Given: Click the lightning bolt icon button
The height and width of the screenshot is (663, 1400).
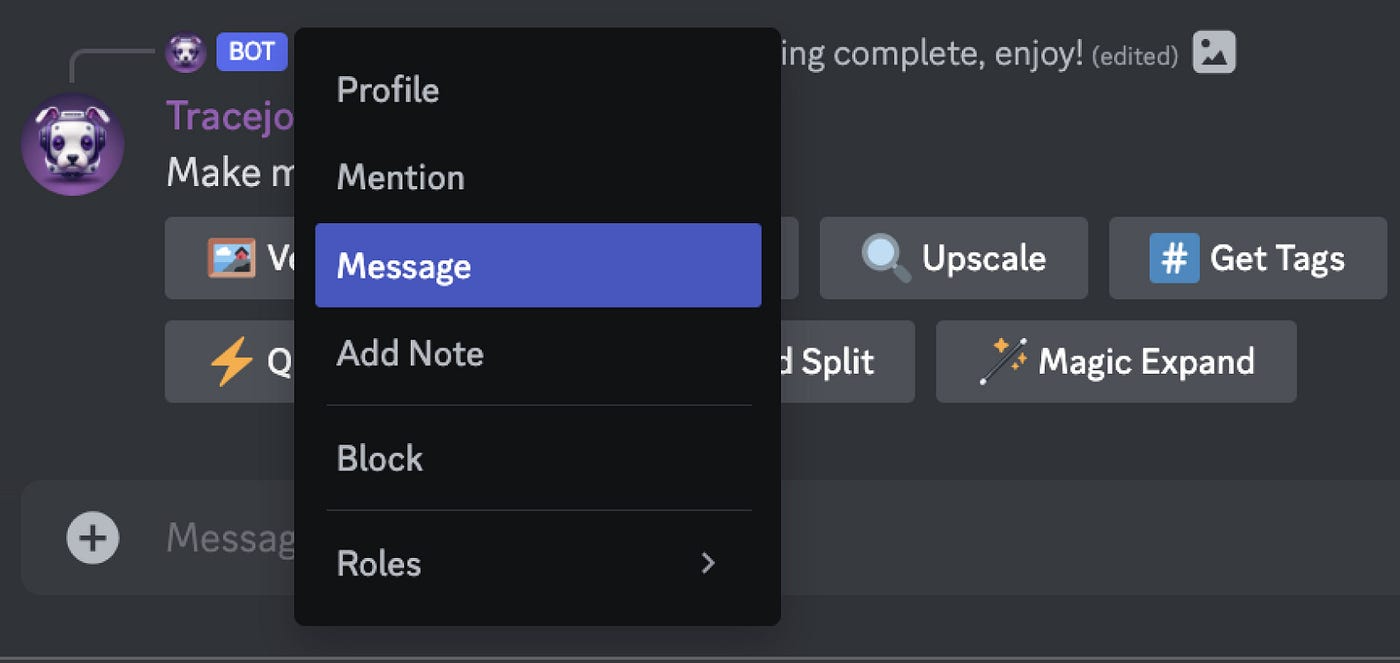Looking at the screenshot, I should [x=230, y=361].
